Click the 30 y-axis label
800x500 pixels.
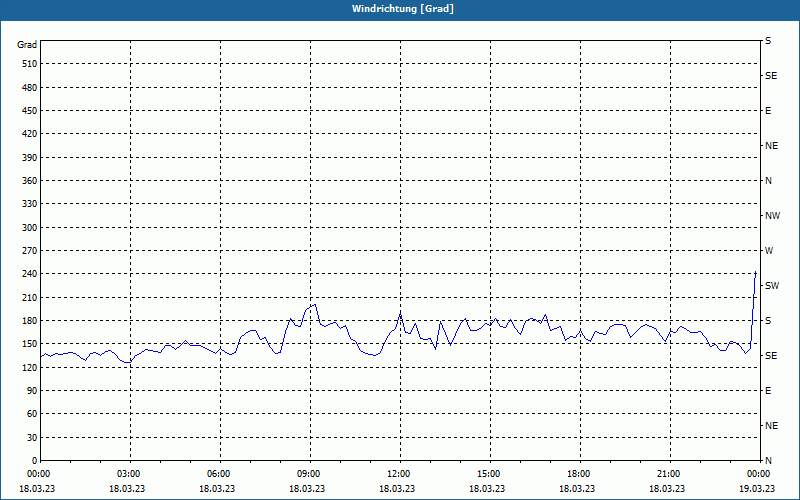[32, 437]
